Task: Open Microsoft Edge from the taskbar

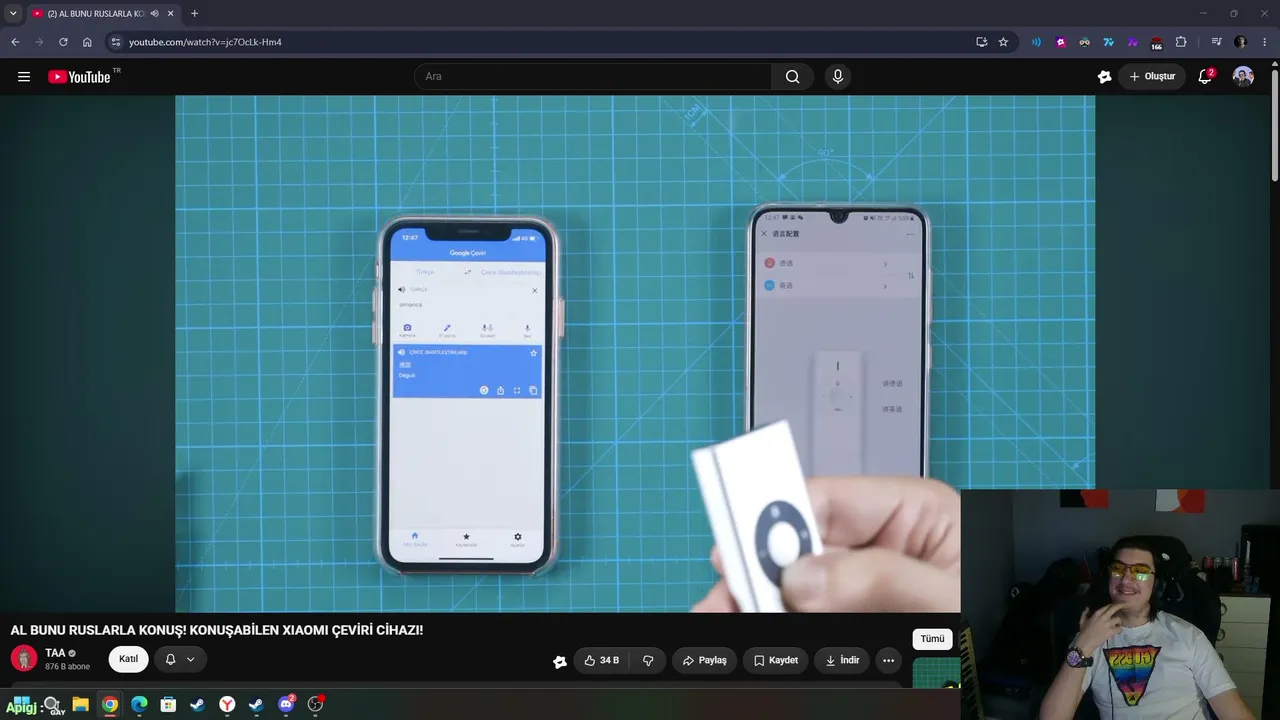Action: click(x=139, y=704)
